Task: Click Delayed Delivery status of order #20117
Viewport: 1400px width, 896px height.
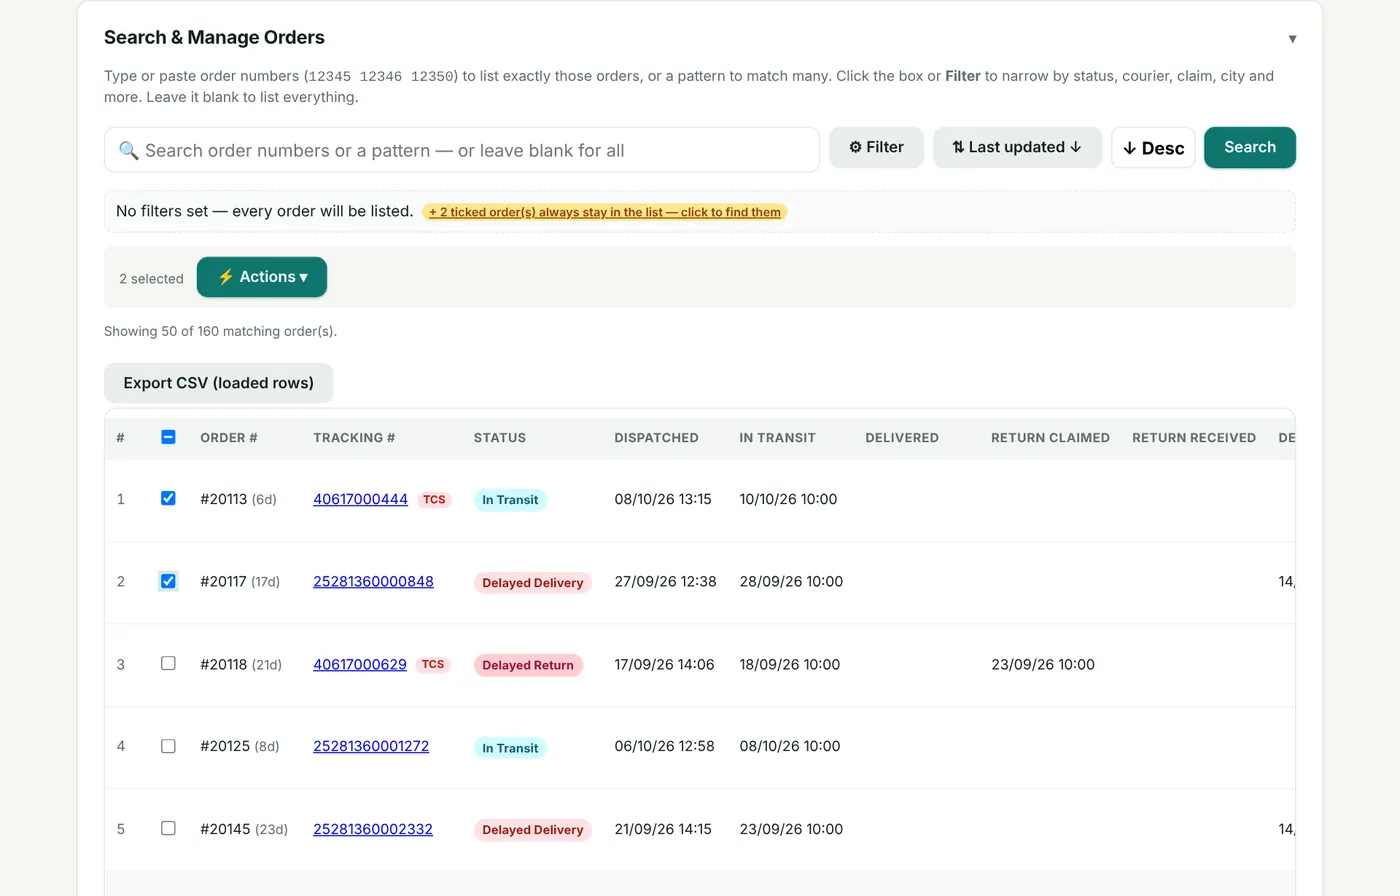Action: click(533, 583)
